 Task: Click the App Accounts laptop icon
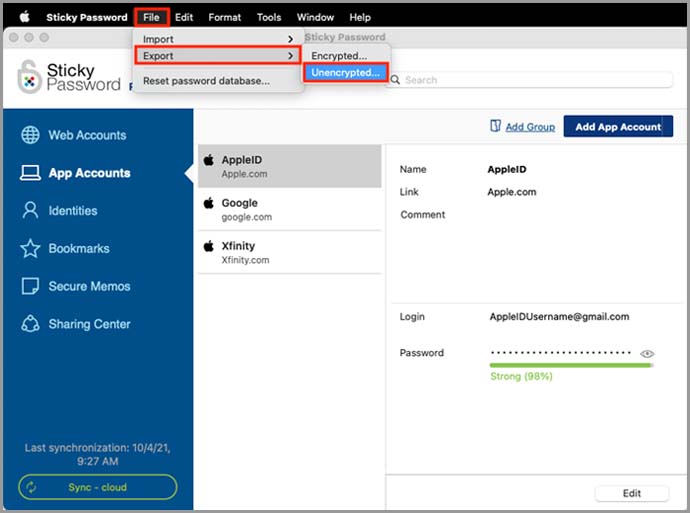coord(30,173)
